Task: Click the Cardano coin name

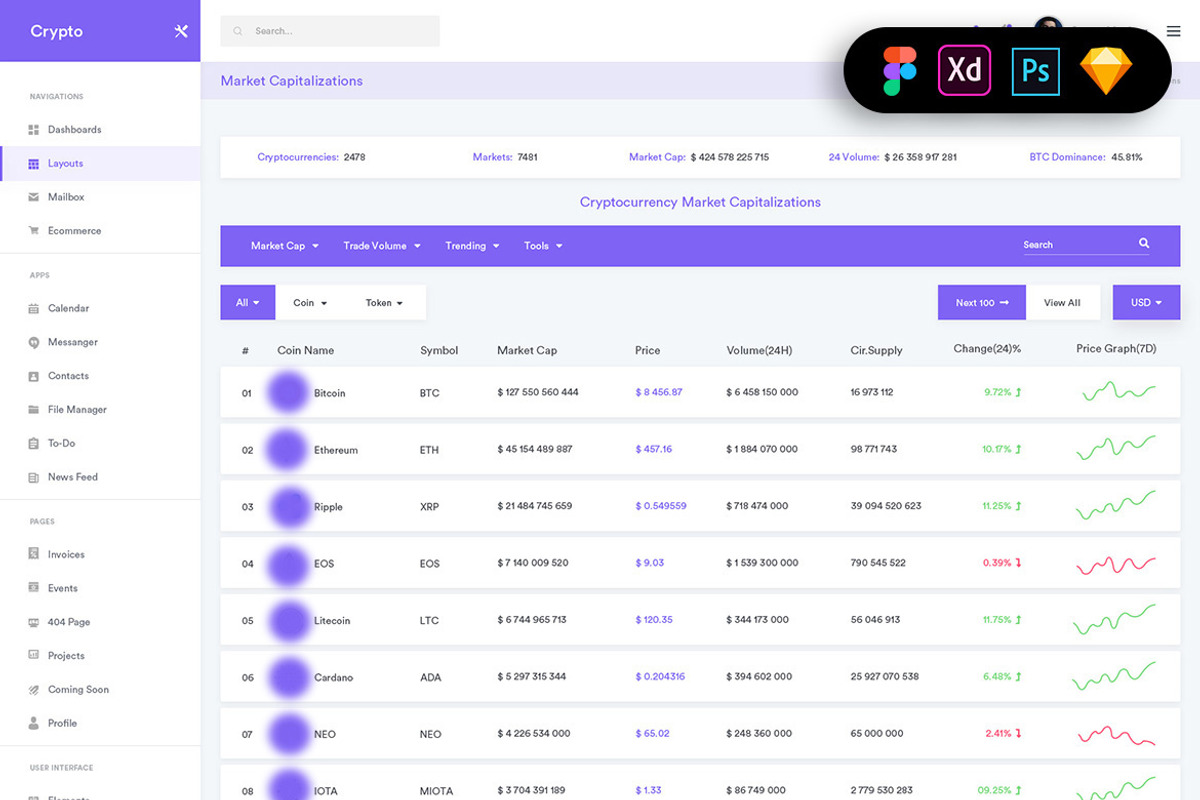Action: [x=333, y=678]
